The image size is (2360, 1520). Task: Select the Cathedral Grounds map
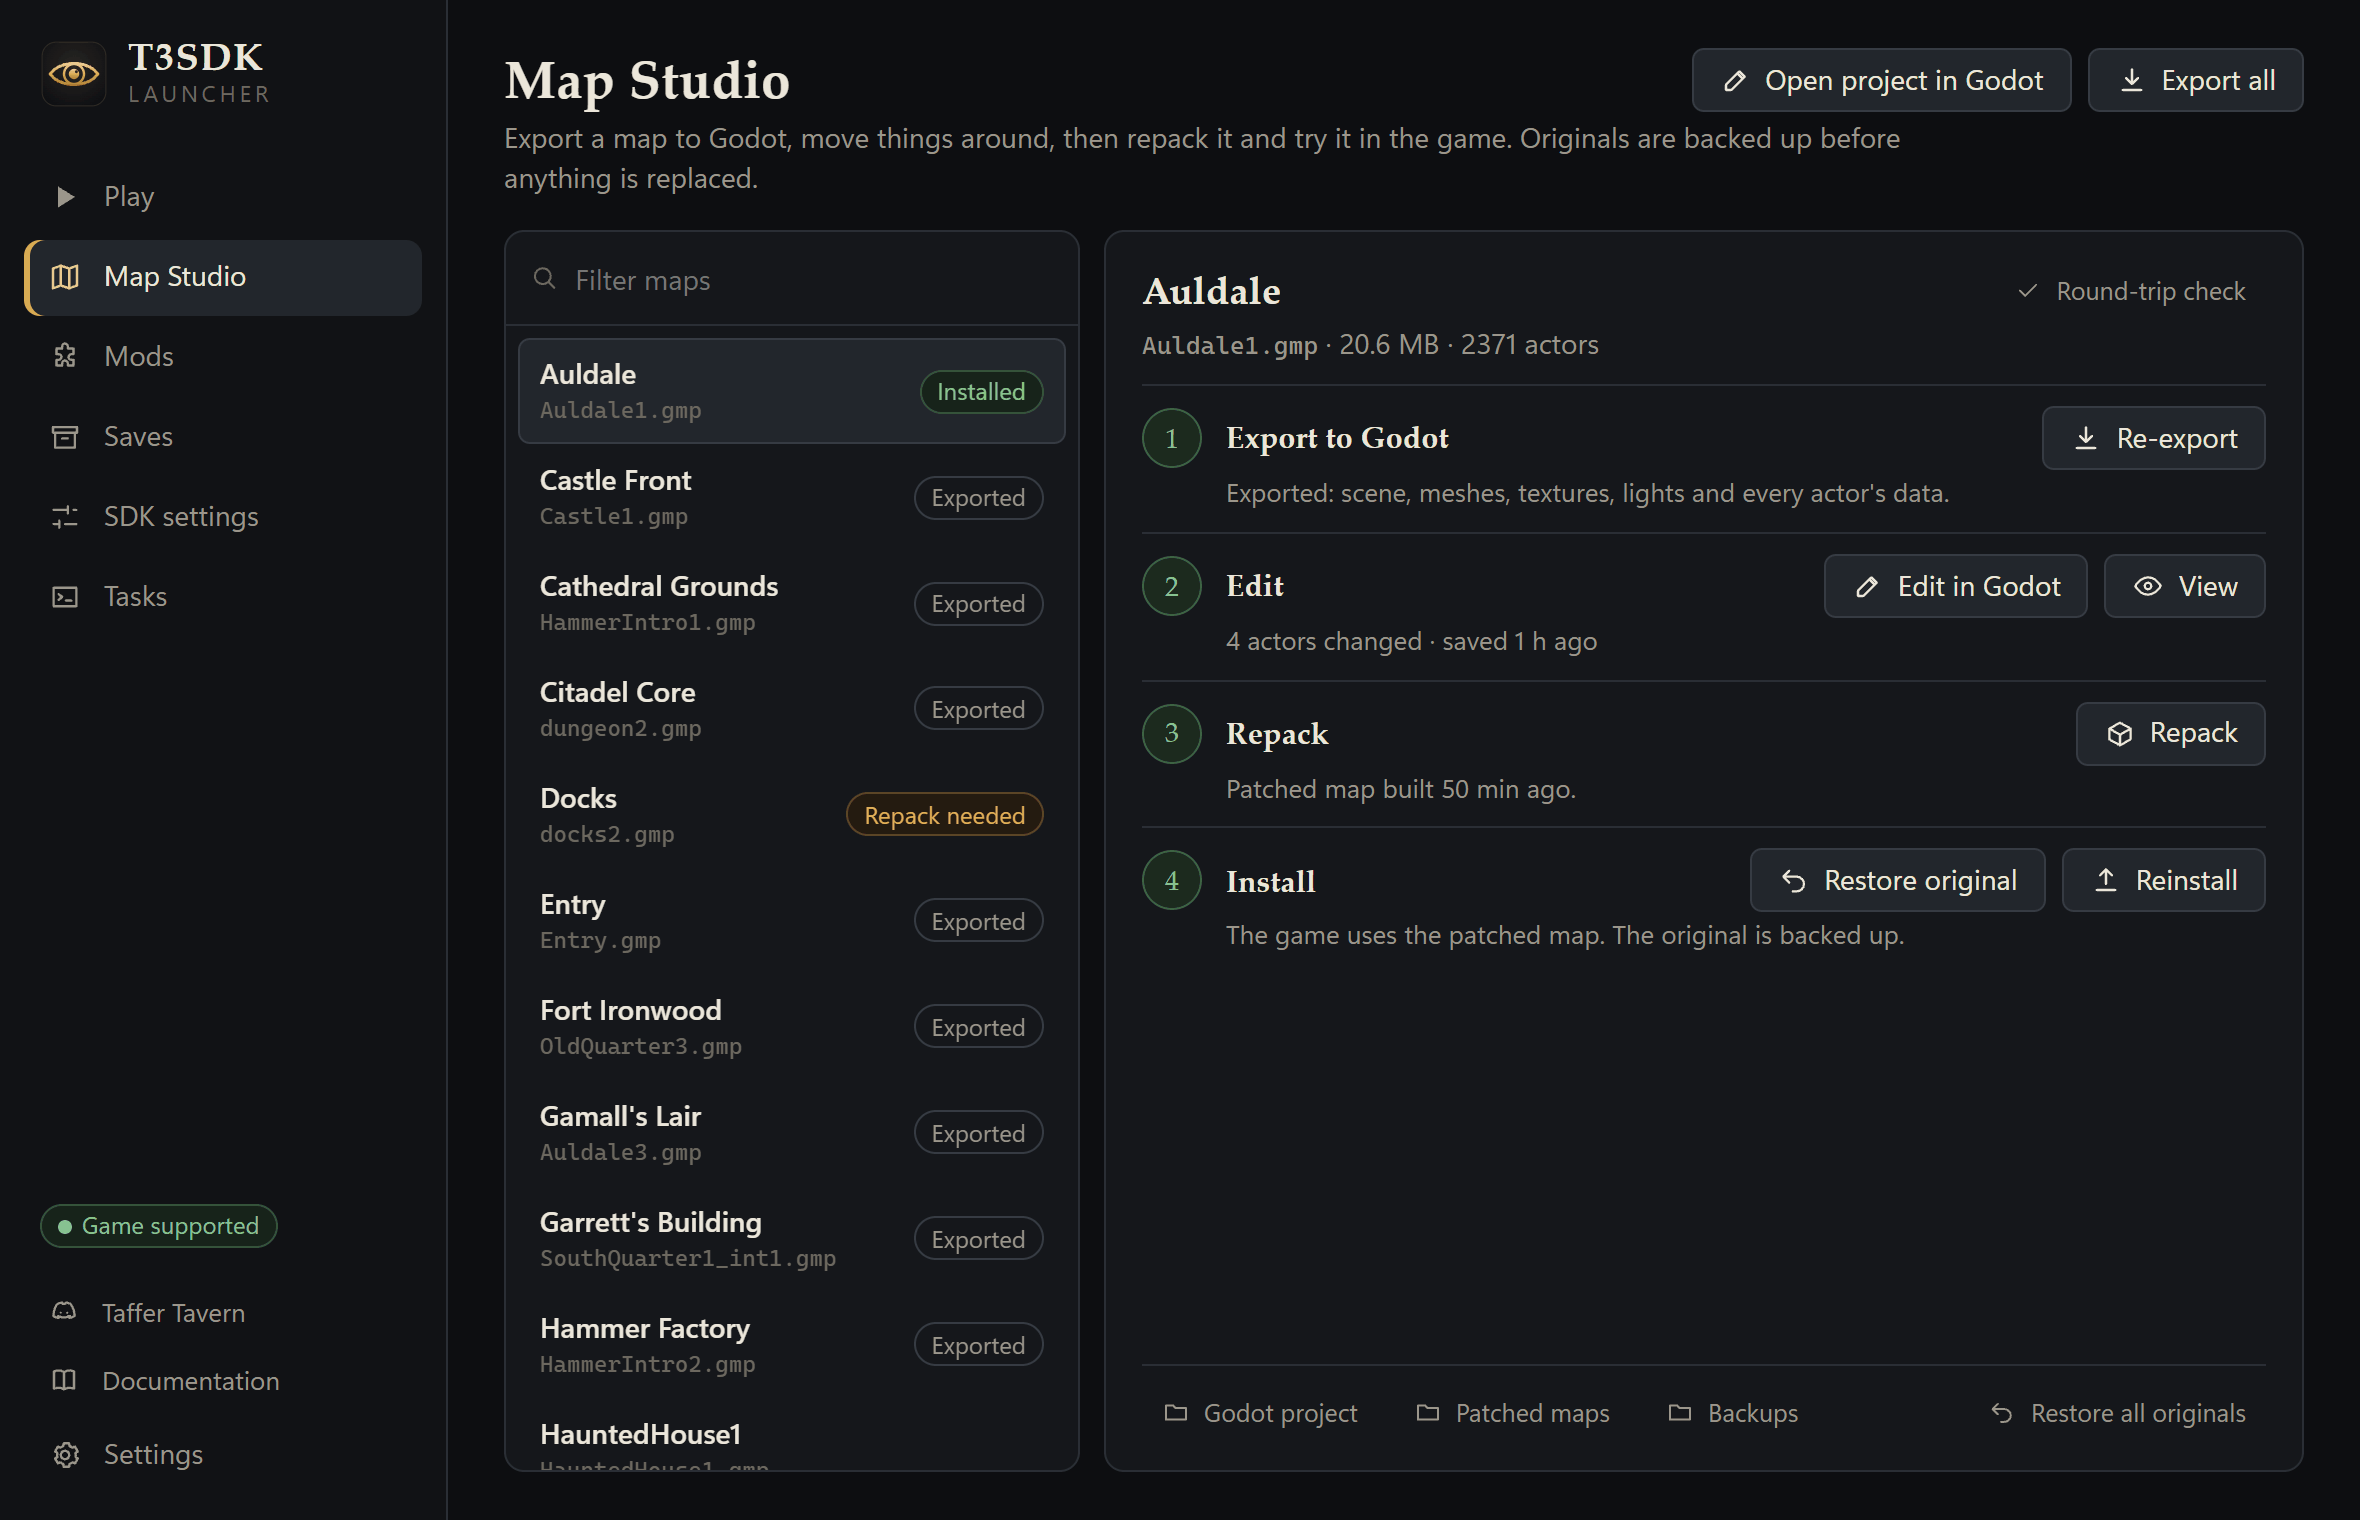792,603
